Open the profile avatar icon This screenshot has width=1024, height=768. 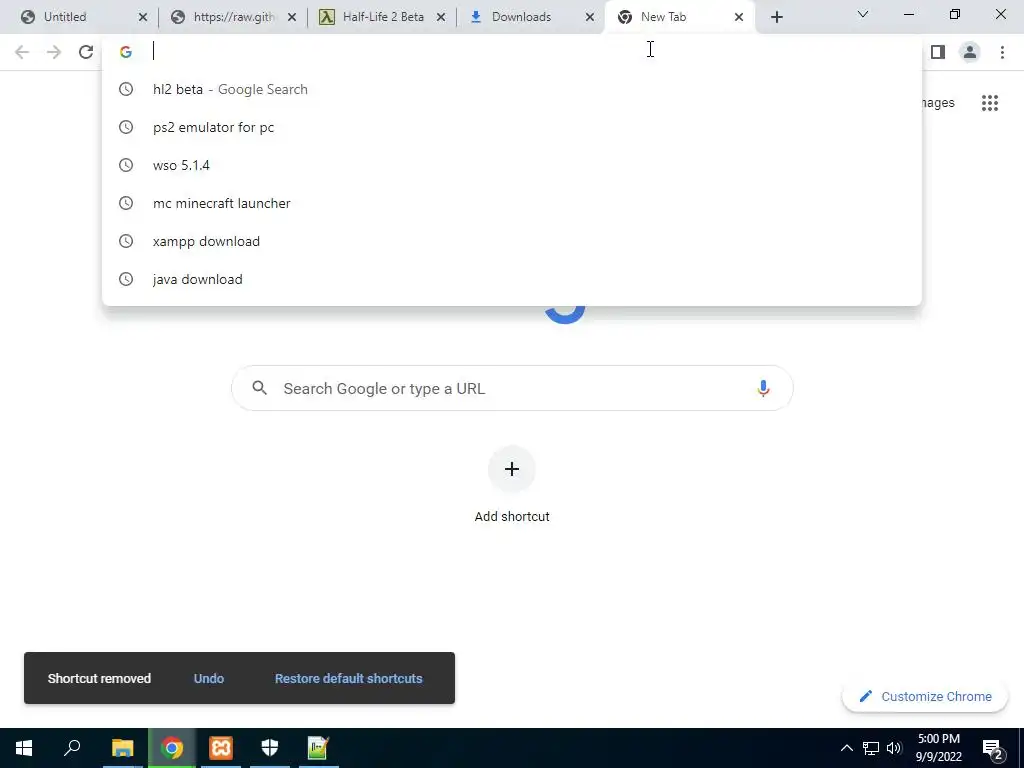point(970,52)
